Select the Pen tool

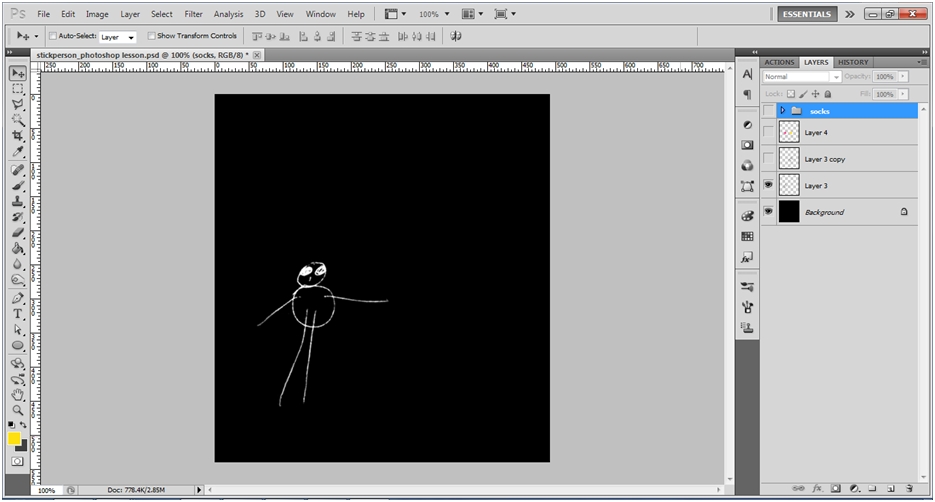pyautogui.click(x=18, y=298)
